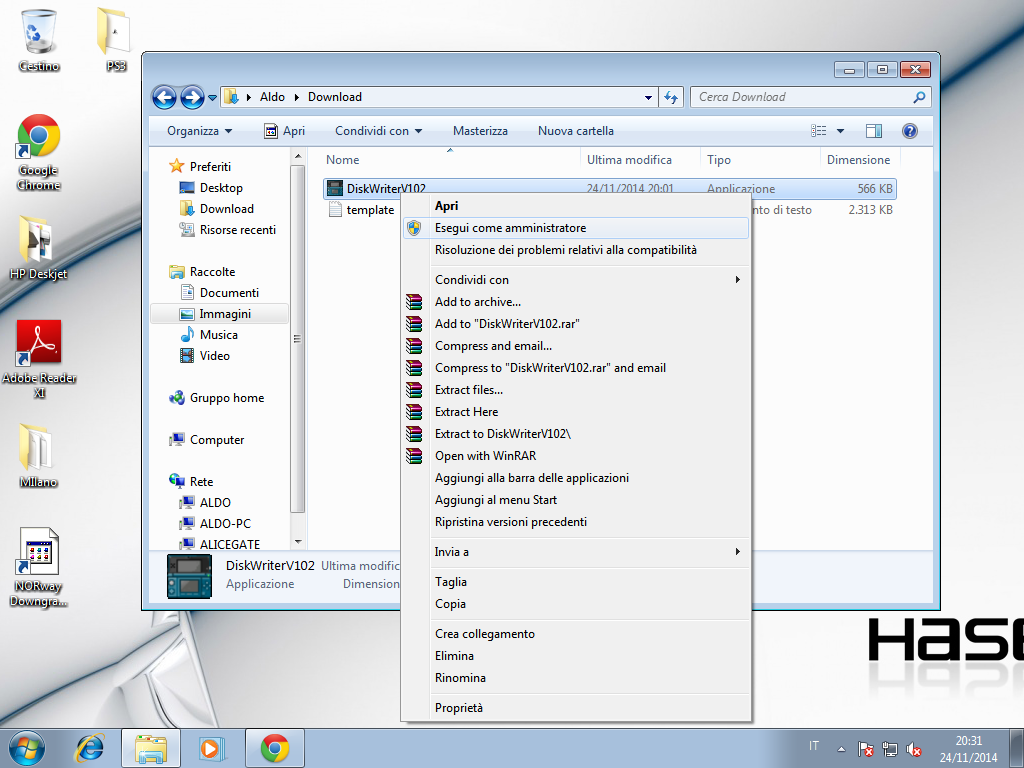1024x768 pixels.
Task: Click the navigation pane scrollbar thumb
Action: coord(297,338)
